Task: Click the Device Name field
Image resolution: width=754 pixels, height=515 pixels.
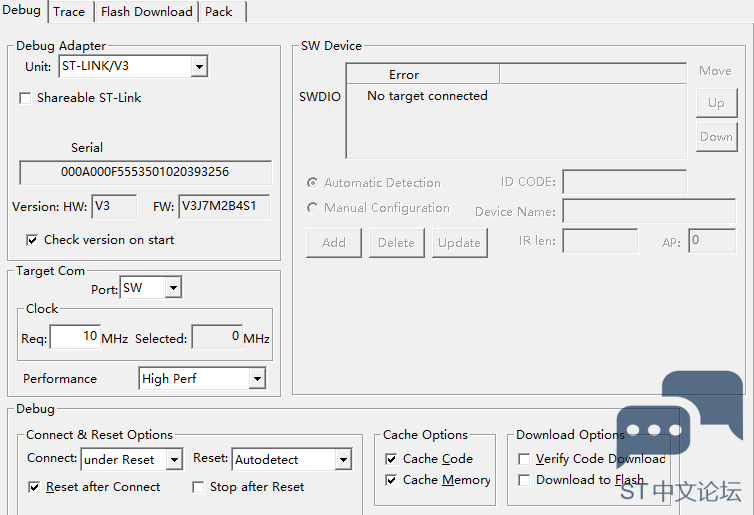Action: tap(649, 211)
